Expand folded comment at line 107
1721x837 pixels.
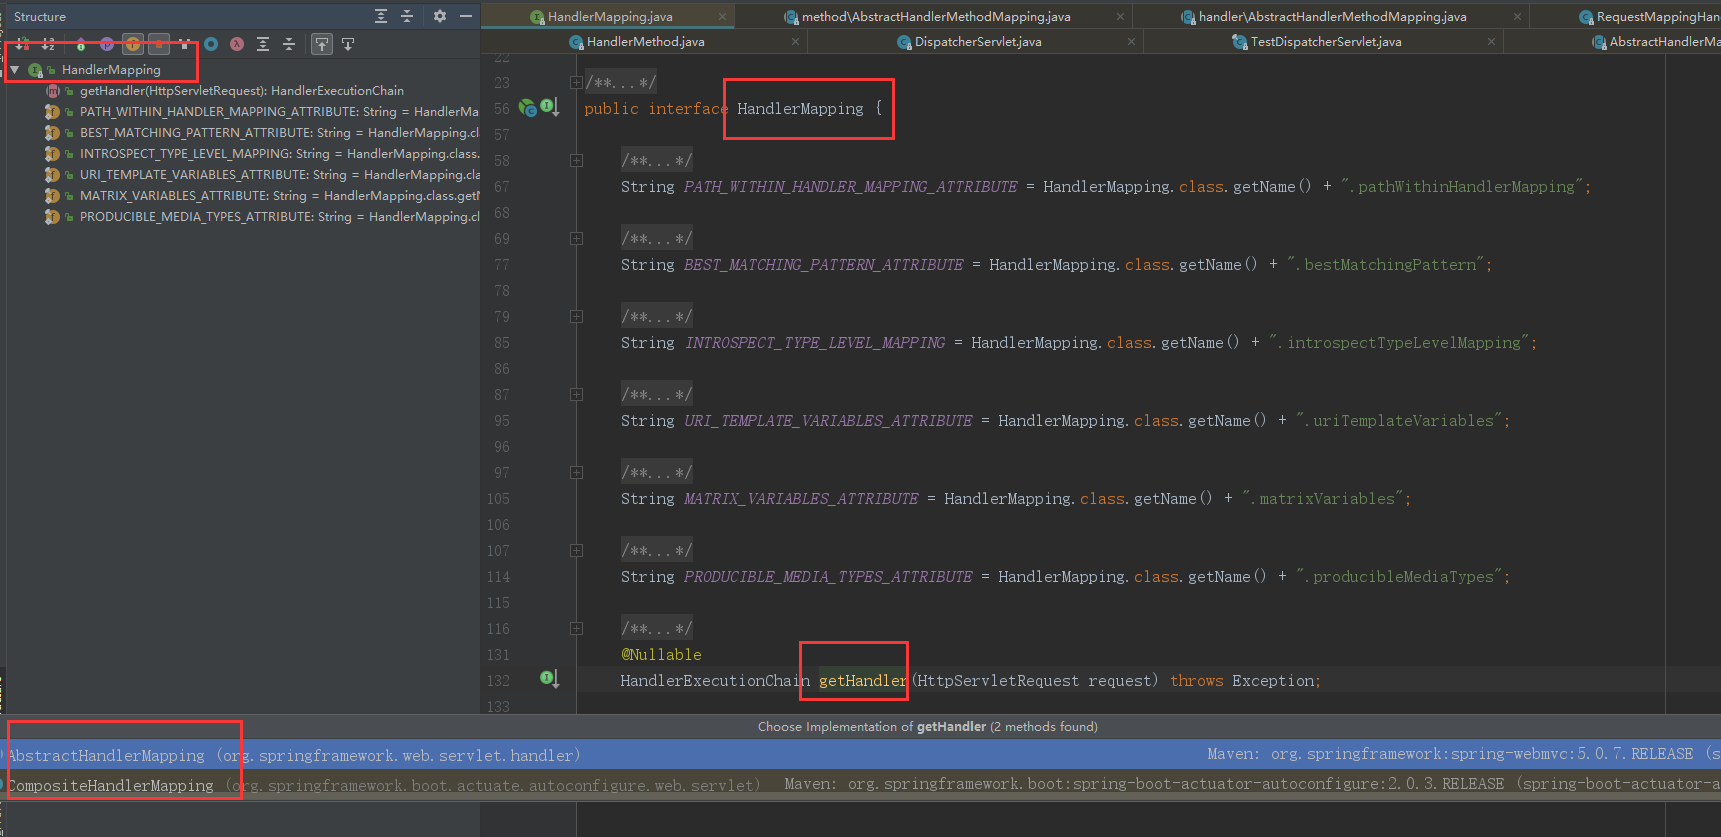click(x=576, y=550)
